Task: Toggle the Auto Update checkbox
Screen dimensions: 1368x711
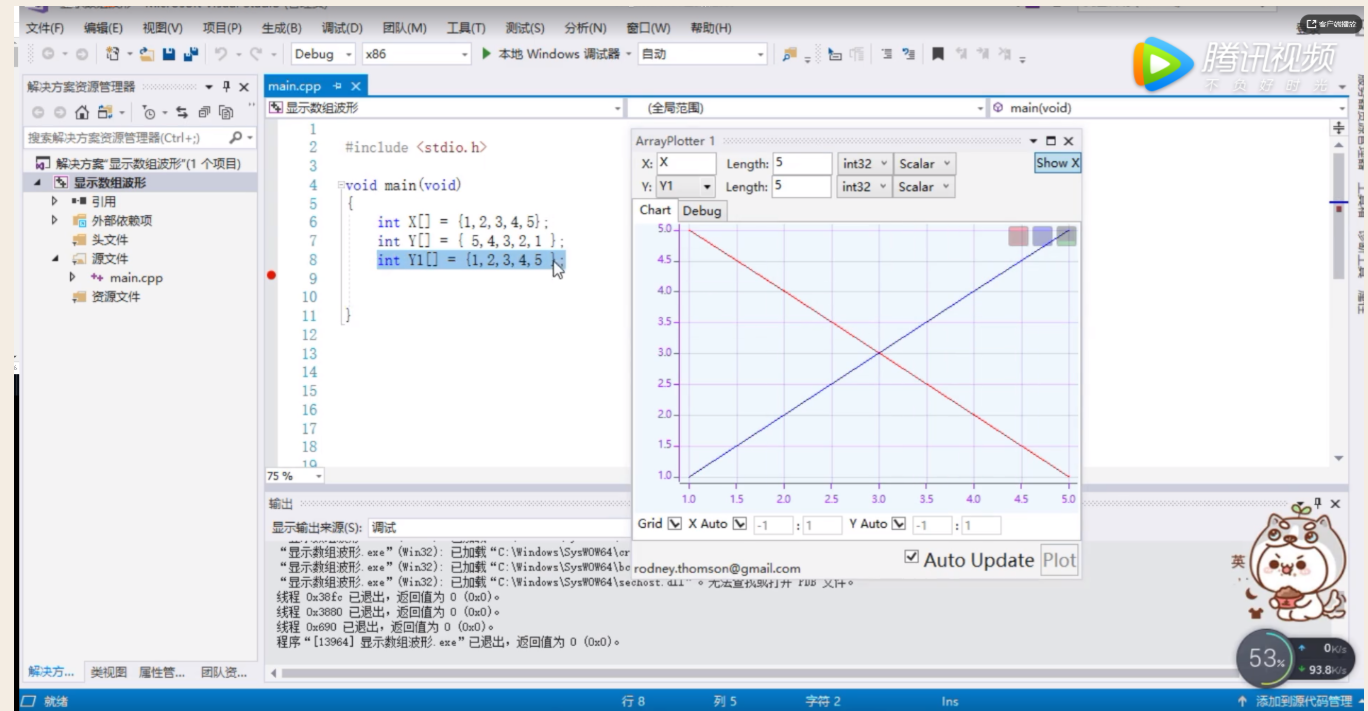Action: pyautogui.click(x=911, y=557)
